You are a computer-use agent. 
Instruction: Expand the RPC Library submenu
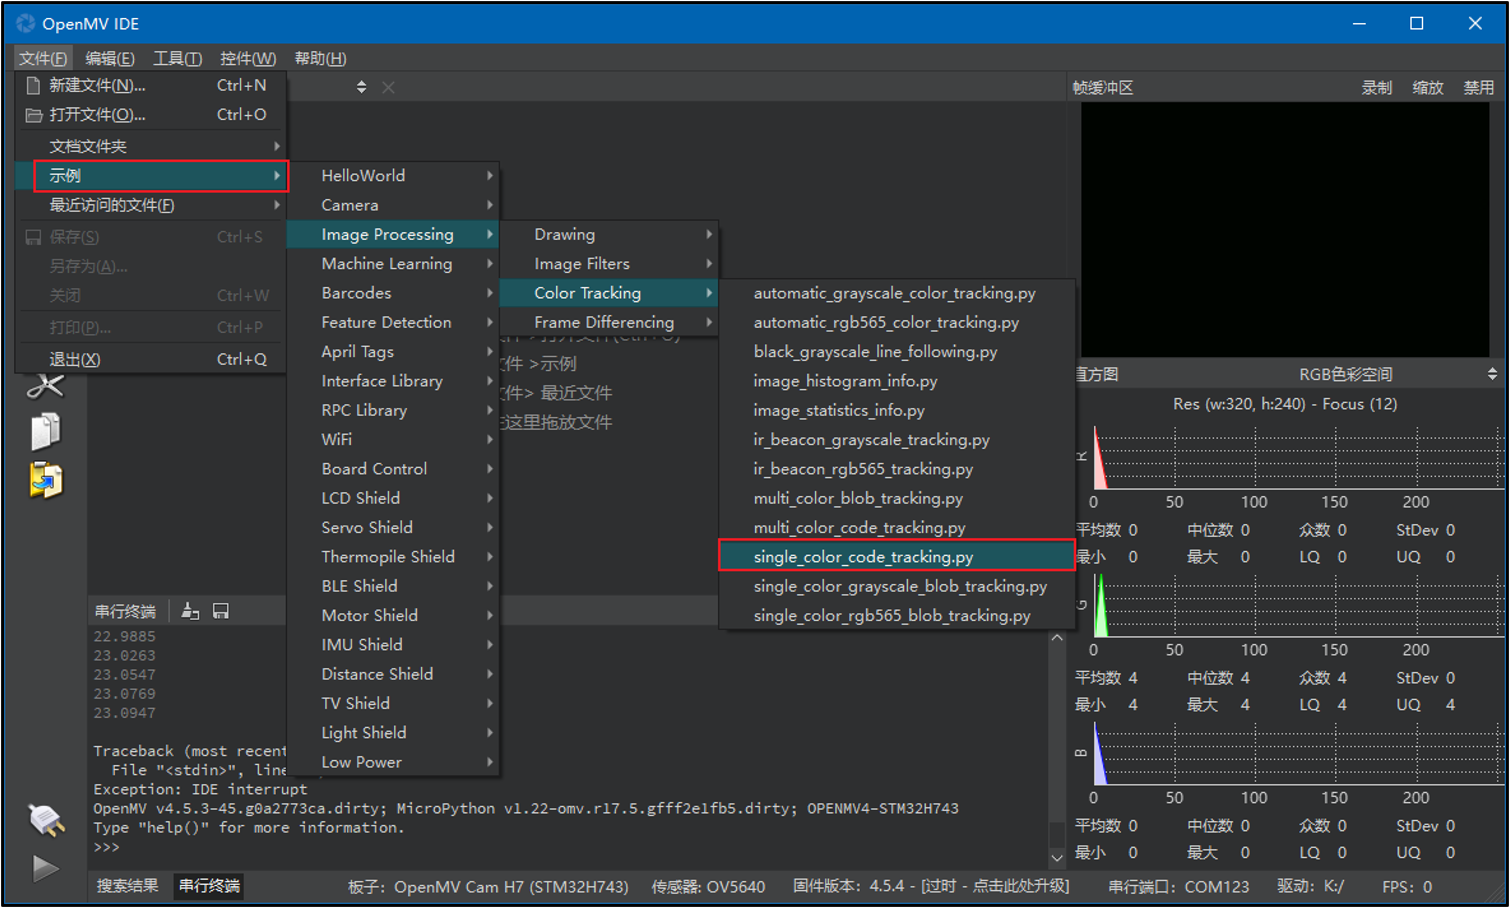tap(393, 410)
